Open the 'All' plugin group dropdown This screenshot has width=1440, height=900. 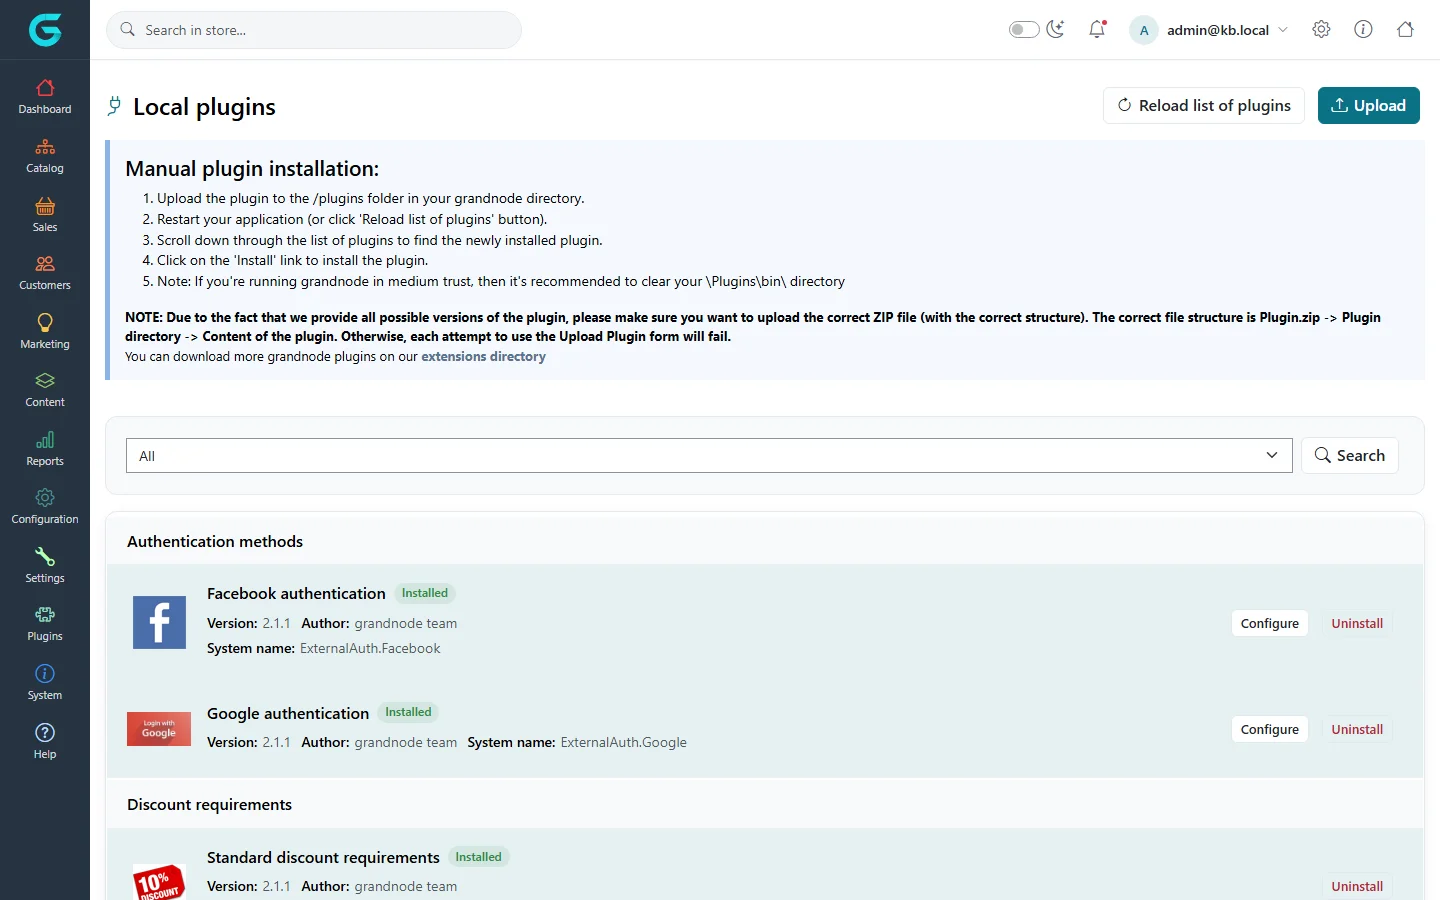tap(709, 455)
